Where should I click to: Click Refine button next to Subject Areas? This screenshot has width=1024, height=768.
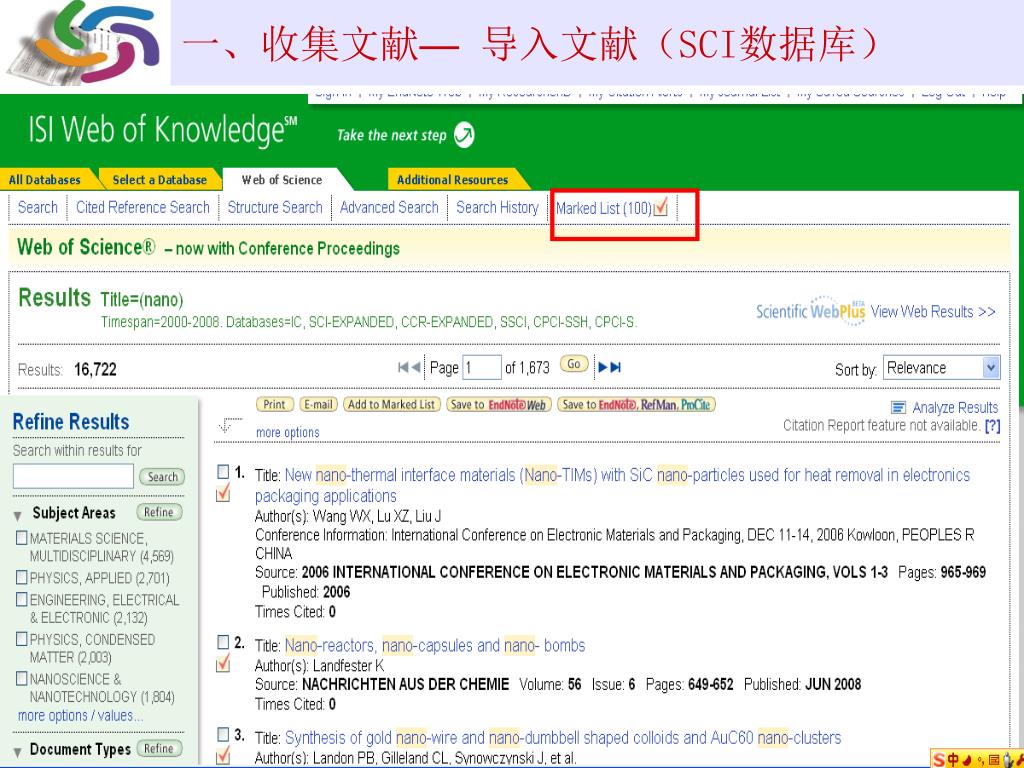click(x=159, y=512)
